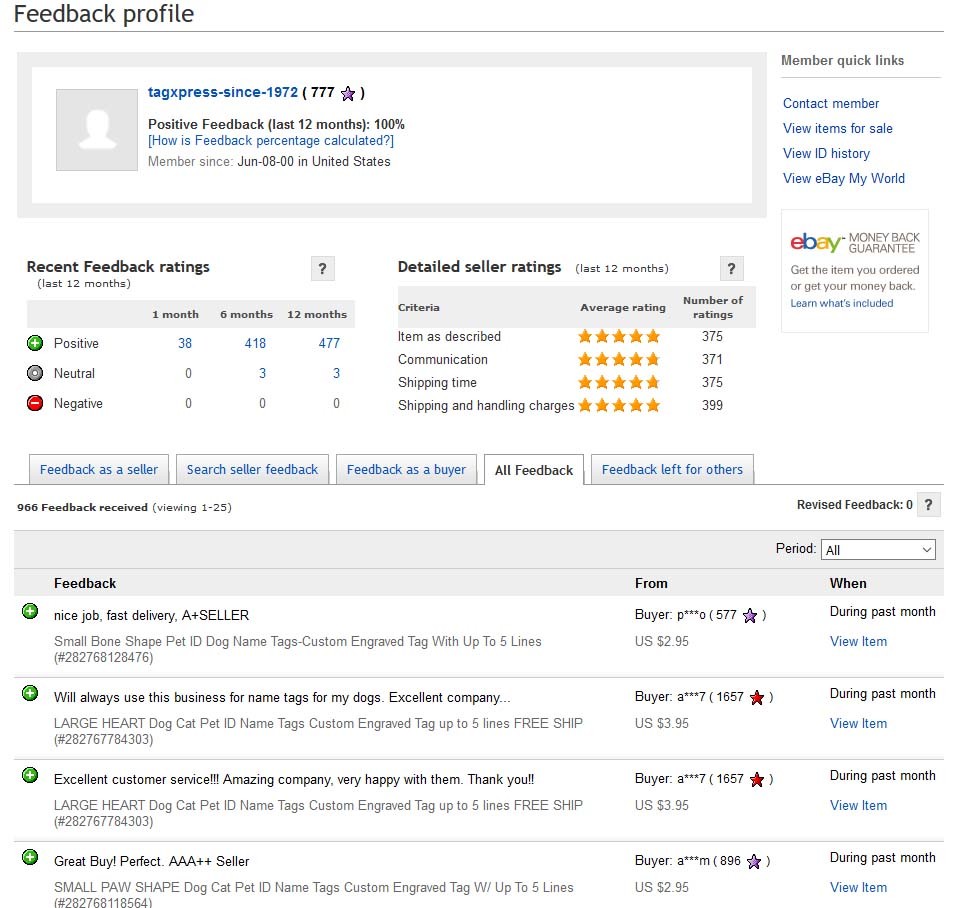
Task: Click the red Negative feedback icon
Action: [35, 403]
